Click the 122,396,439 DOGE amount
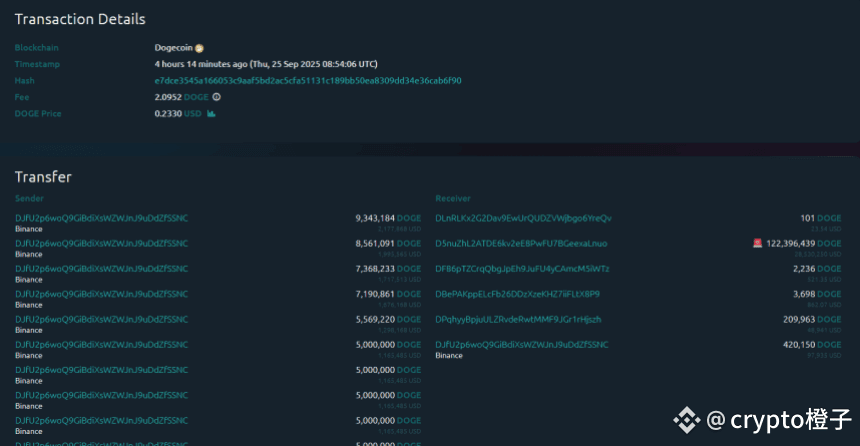 791,243
